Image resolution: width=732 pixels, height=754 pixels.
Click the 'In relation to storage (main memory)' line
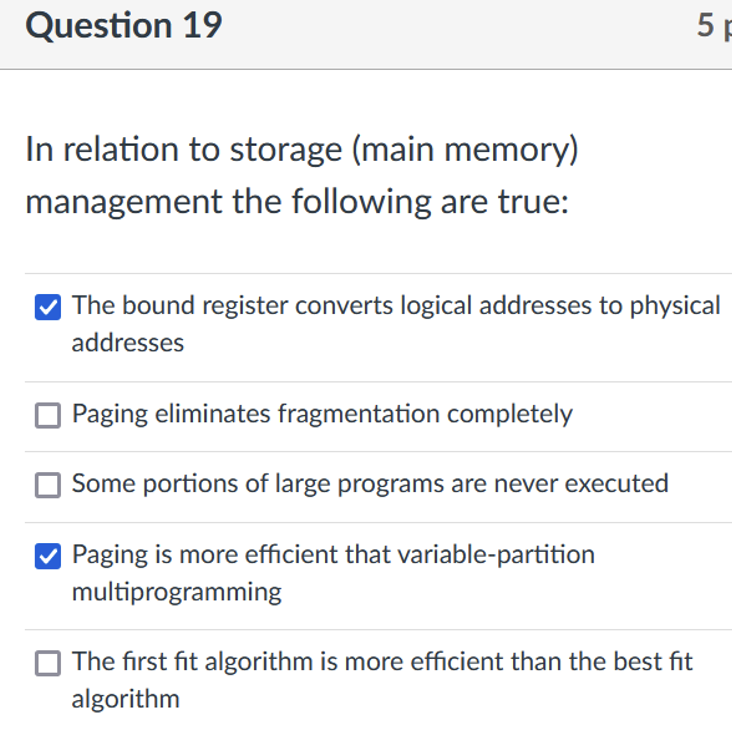[x=302, y=150]
